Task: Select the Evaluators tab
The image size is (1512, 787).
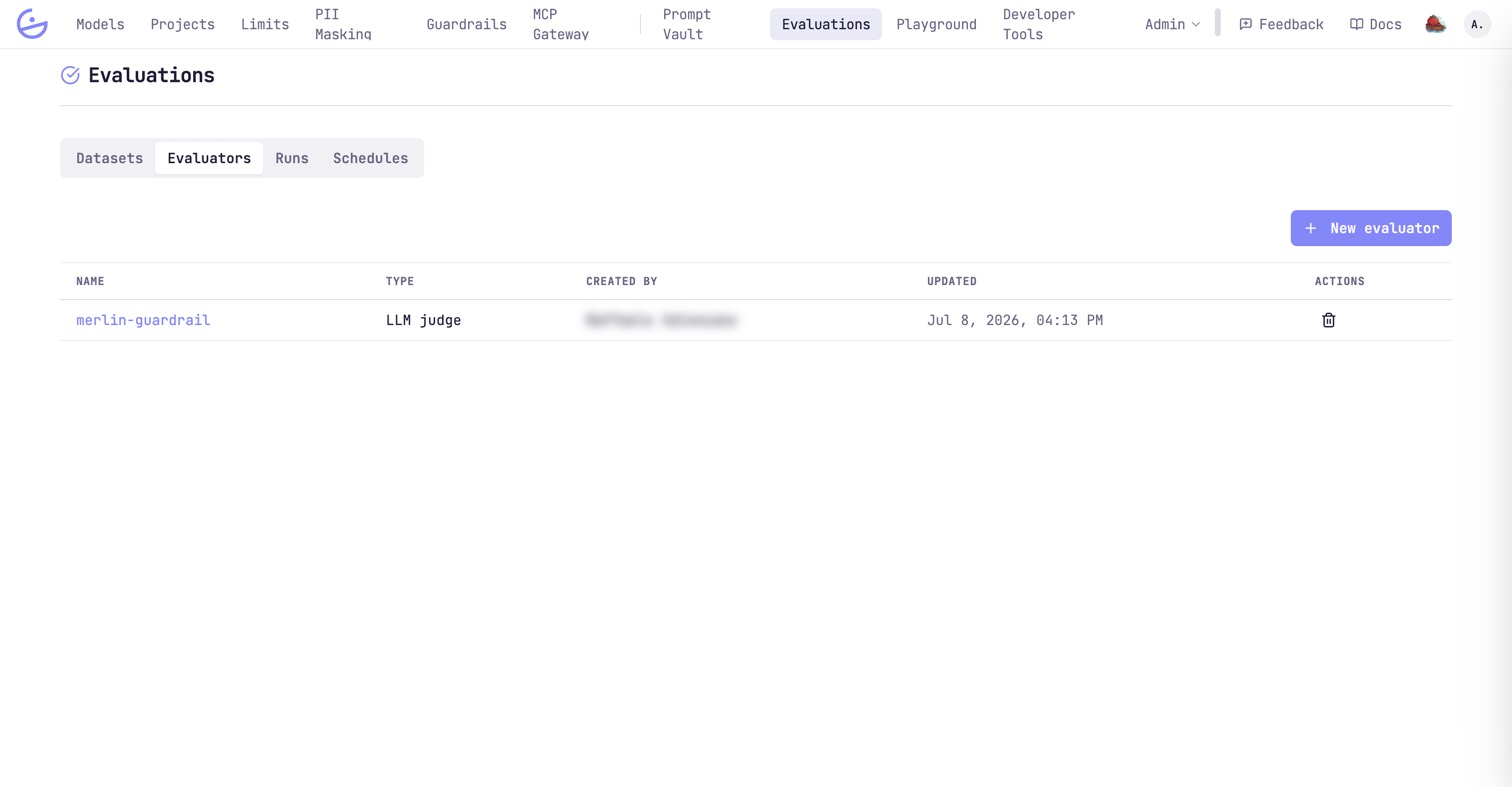Action: [x=209, y=158]
